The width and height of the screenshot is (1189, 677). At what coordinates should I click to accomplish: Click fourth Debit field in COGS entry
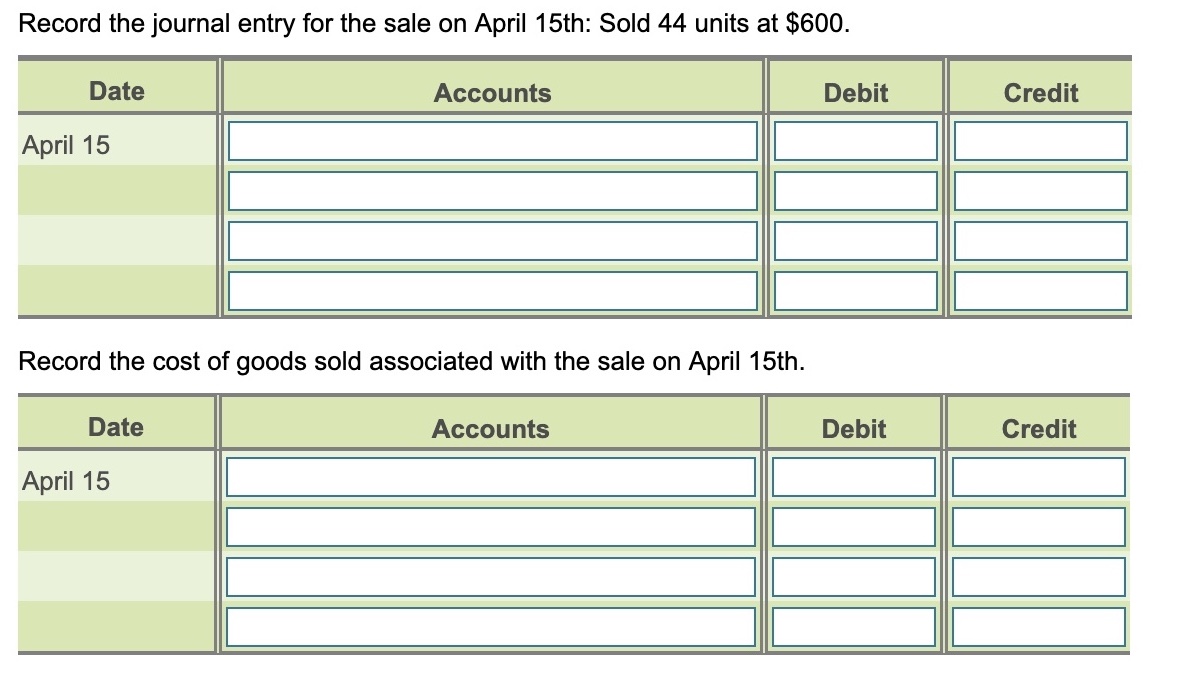click(x=854, y=627)
